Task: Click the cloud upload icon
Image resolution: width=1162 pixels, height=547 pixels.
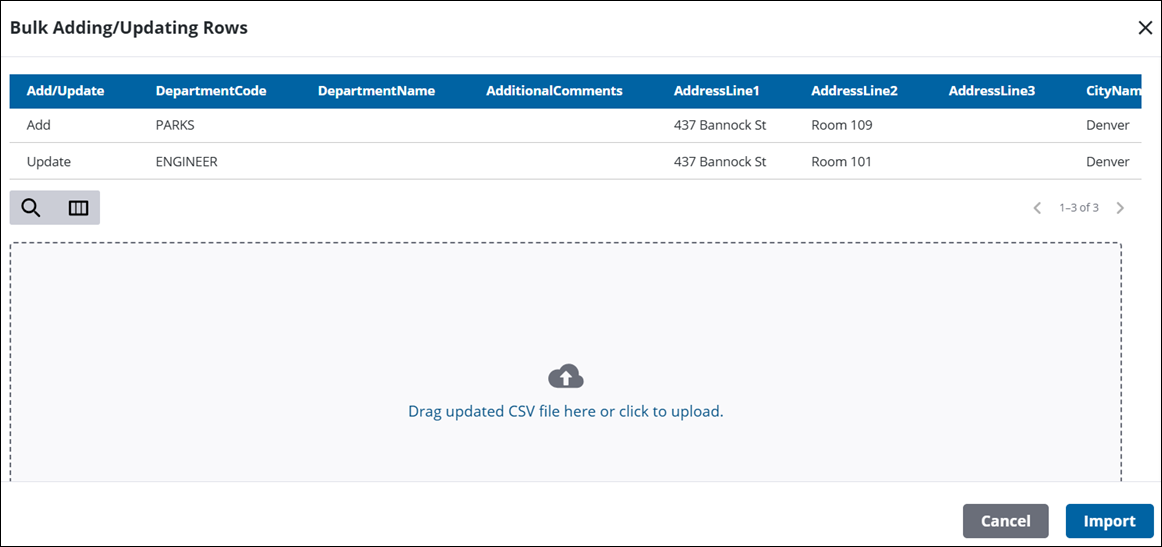Action: [565, 377]
